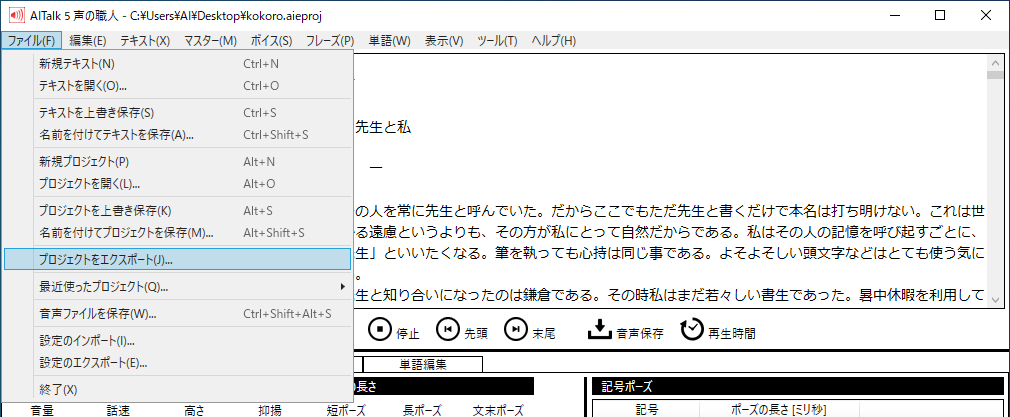
Task: Select テキストを上書き保存(S) entry
Action: click(x=177, y=113)
